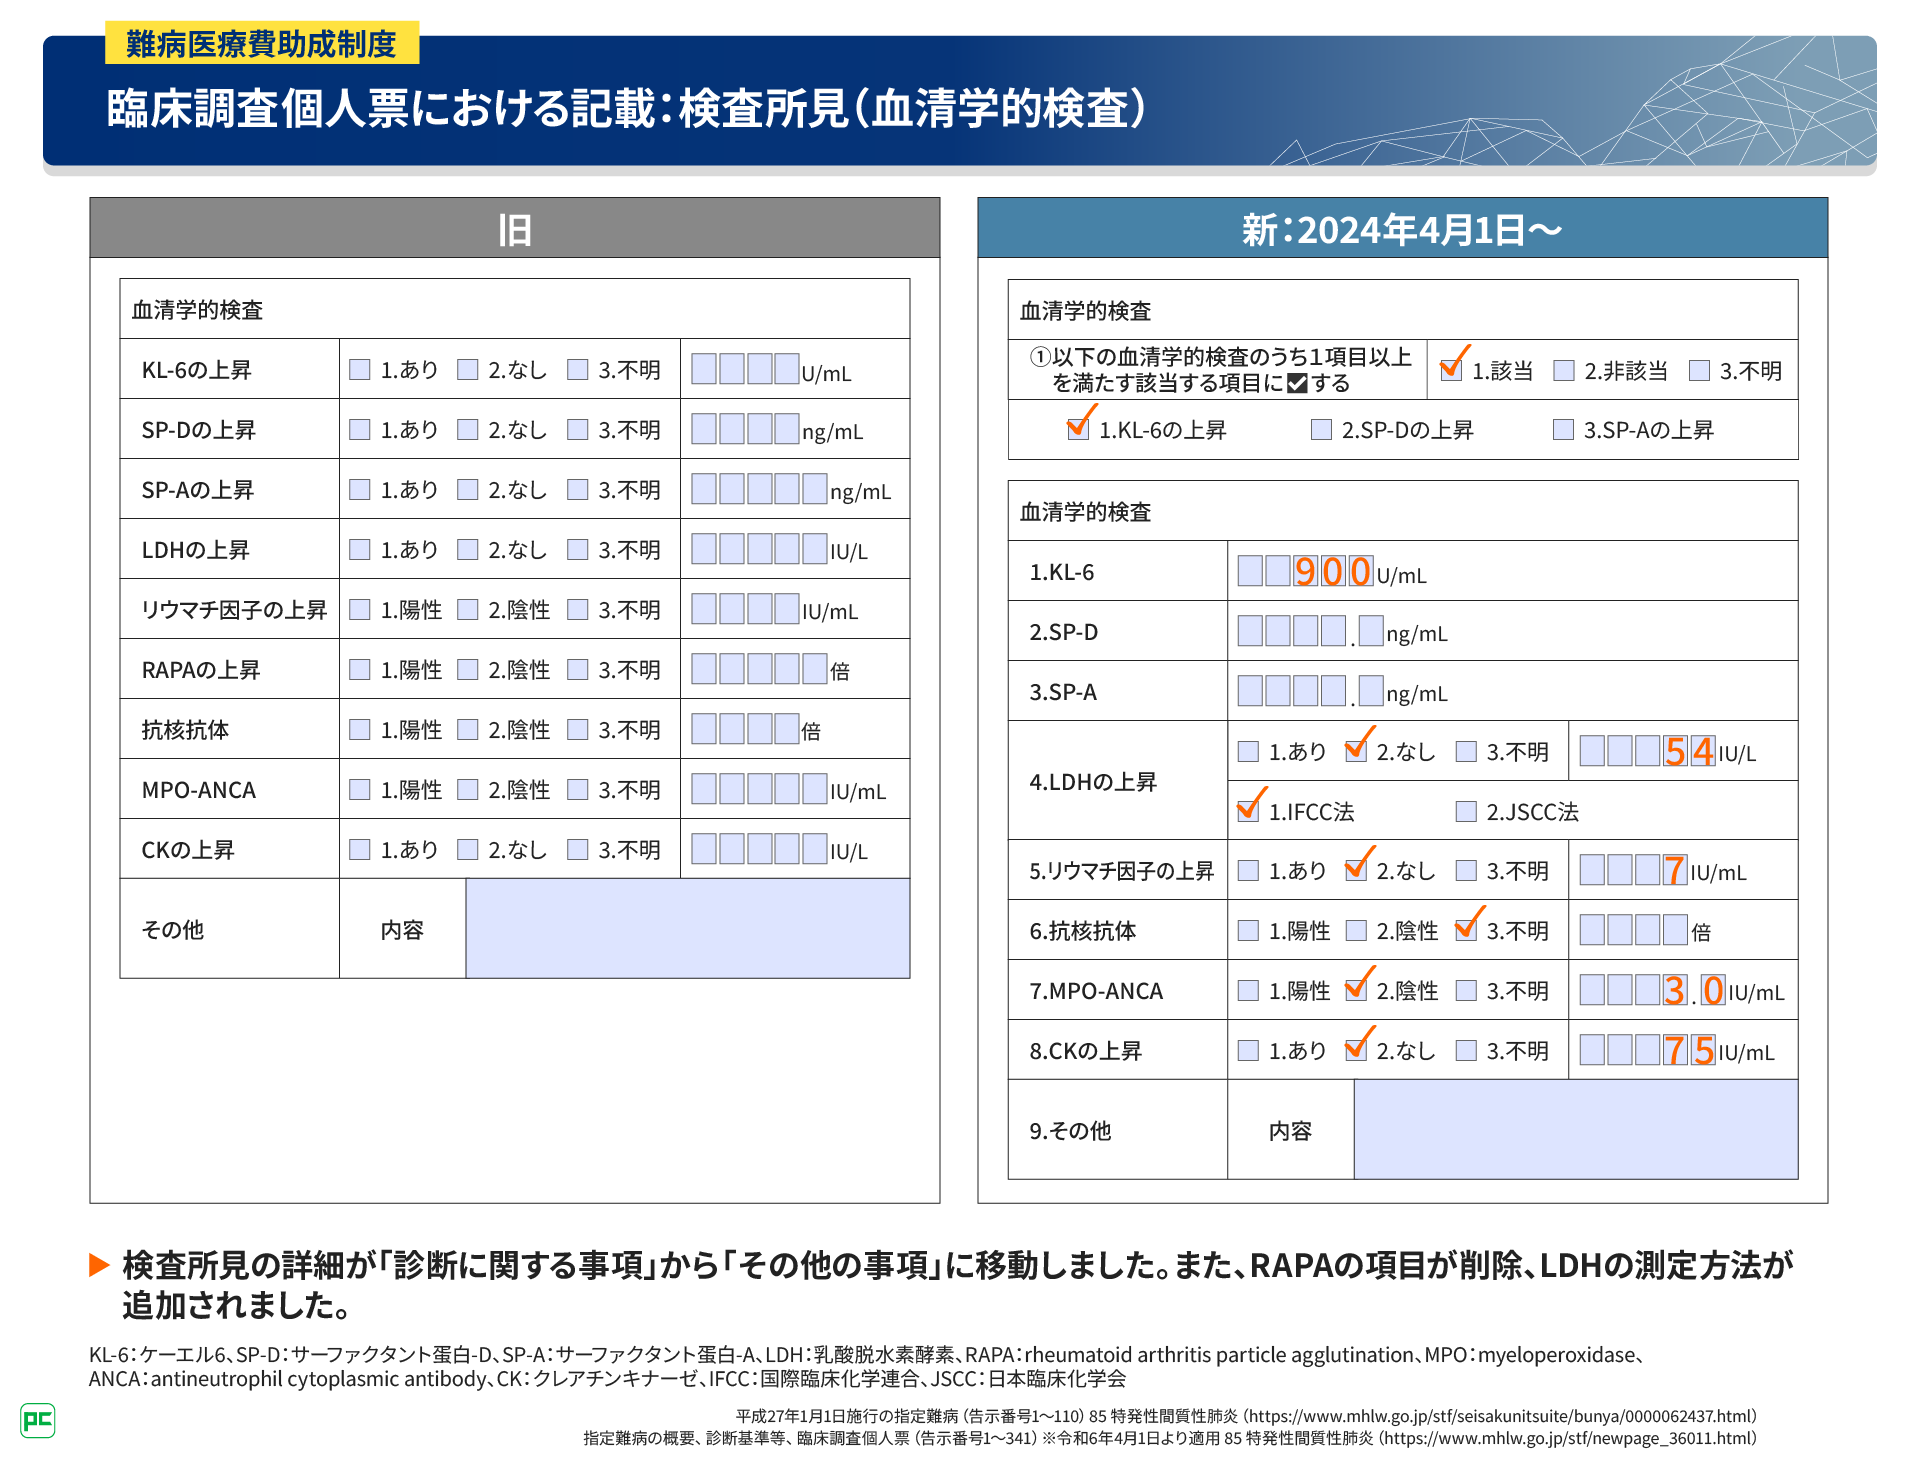Screen dimensions: 1920x1460
Task: Click the 難病医療費助成制度 yellow label
Action: click(x=262, y=44)
